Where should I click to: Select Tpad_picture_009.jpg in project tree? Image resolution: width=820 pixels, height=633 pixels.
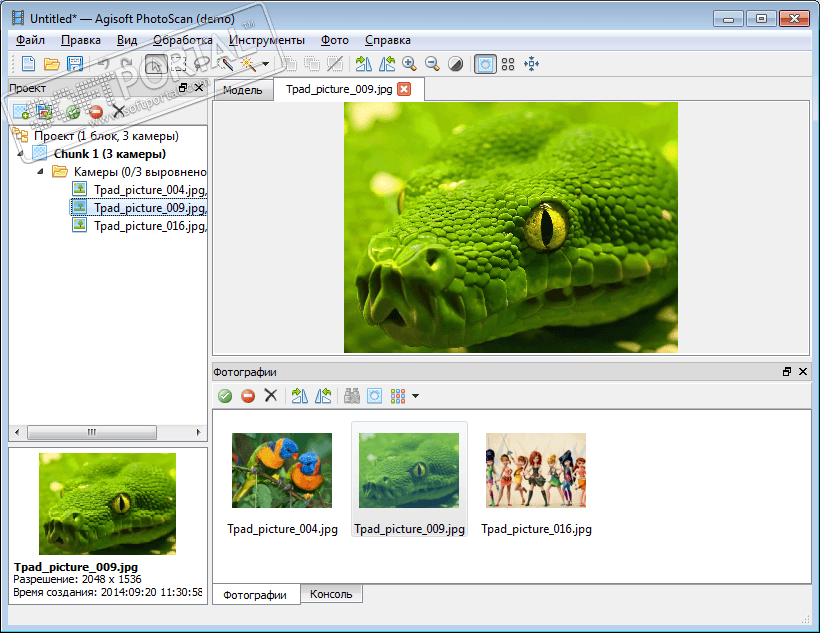click(x=150, y=208)
